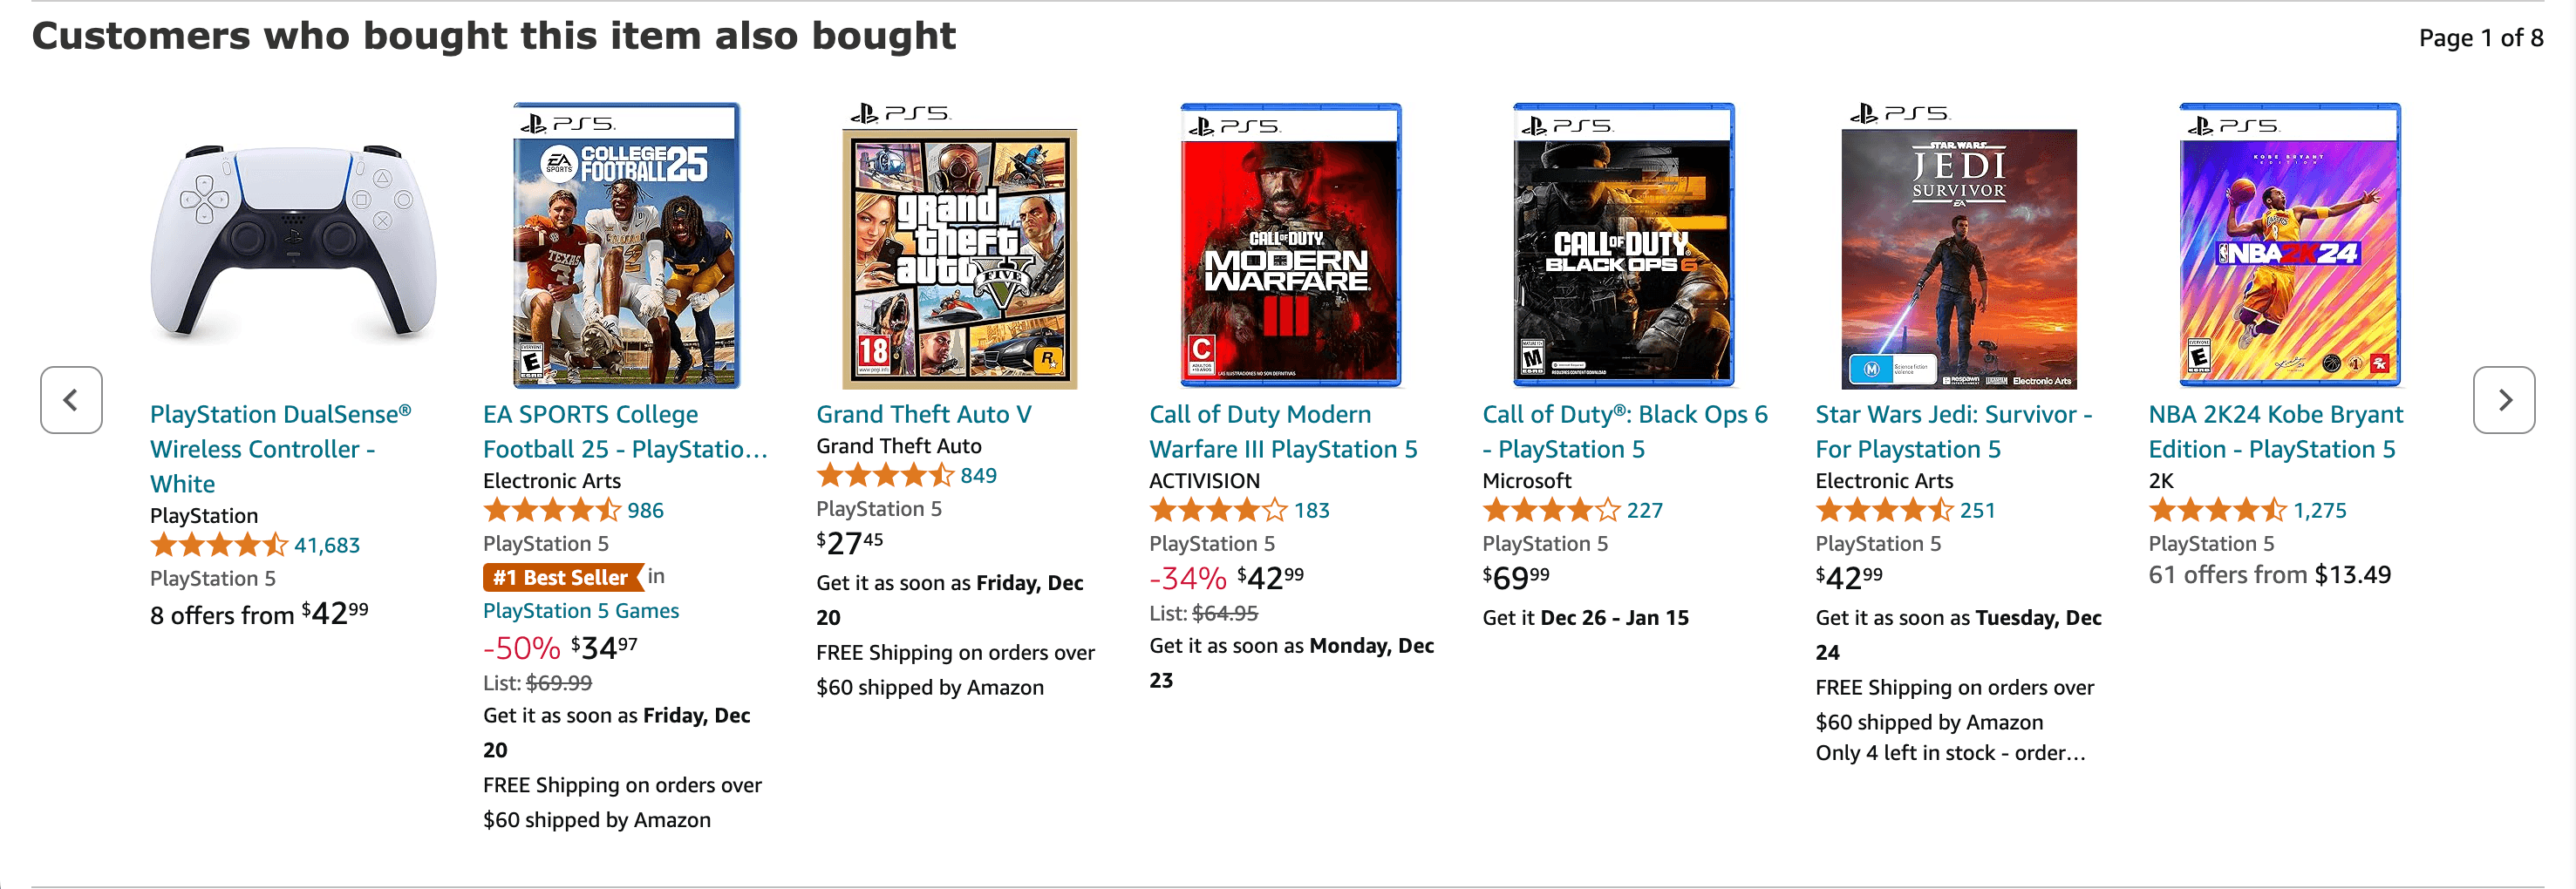Click the 61 offers from $13.49 link
Screen dimensions: 2576x889
tap(2270, 574)
